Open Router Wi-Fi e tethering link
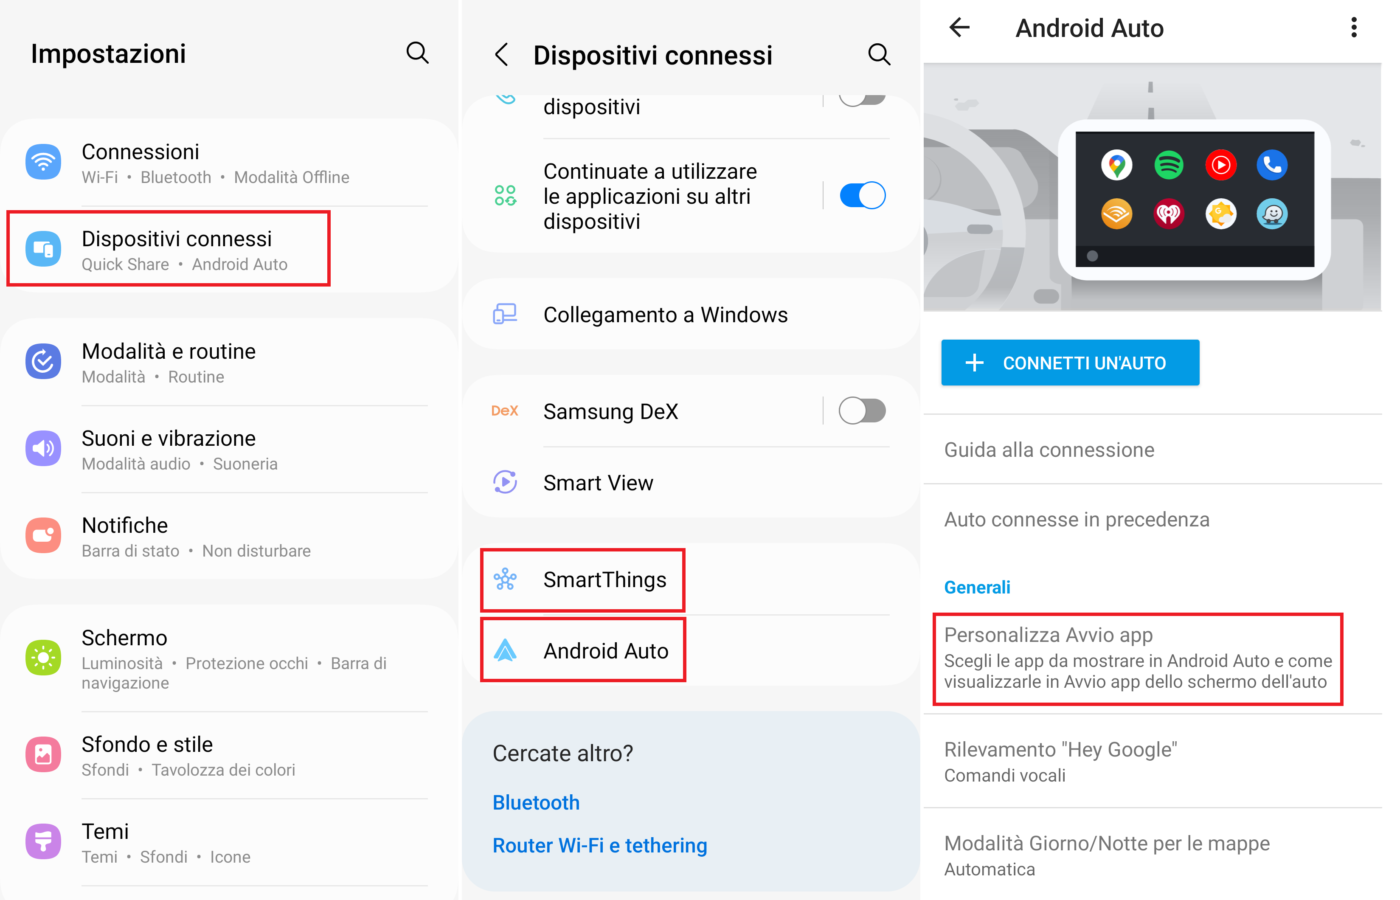1400x900 pixels. pyautogui.click(x=599, y=846)
